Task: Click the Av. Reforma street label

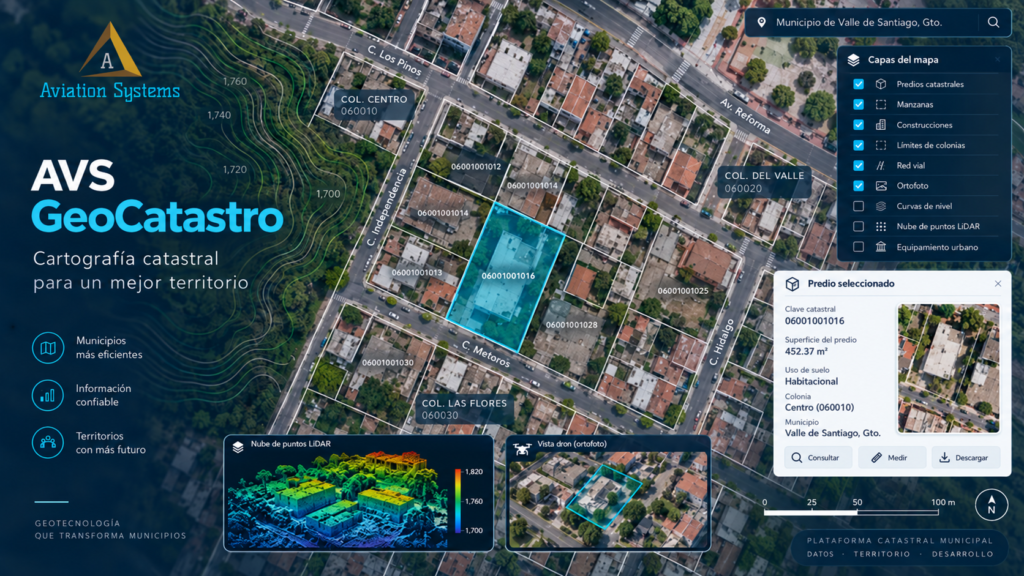Action: pyautogui.click(x=745, y=116)
